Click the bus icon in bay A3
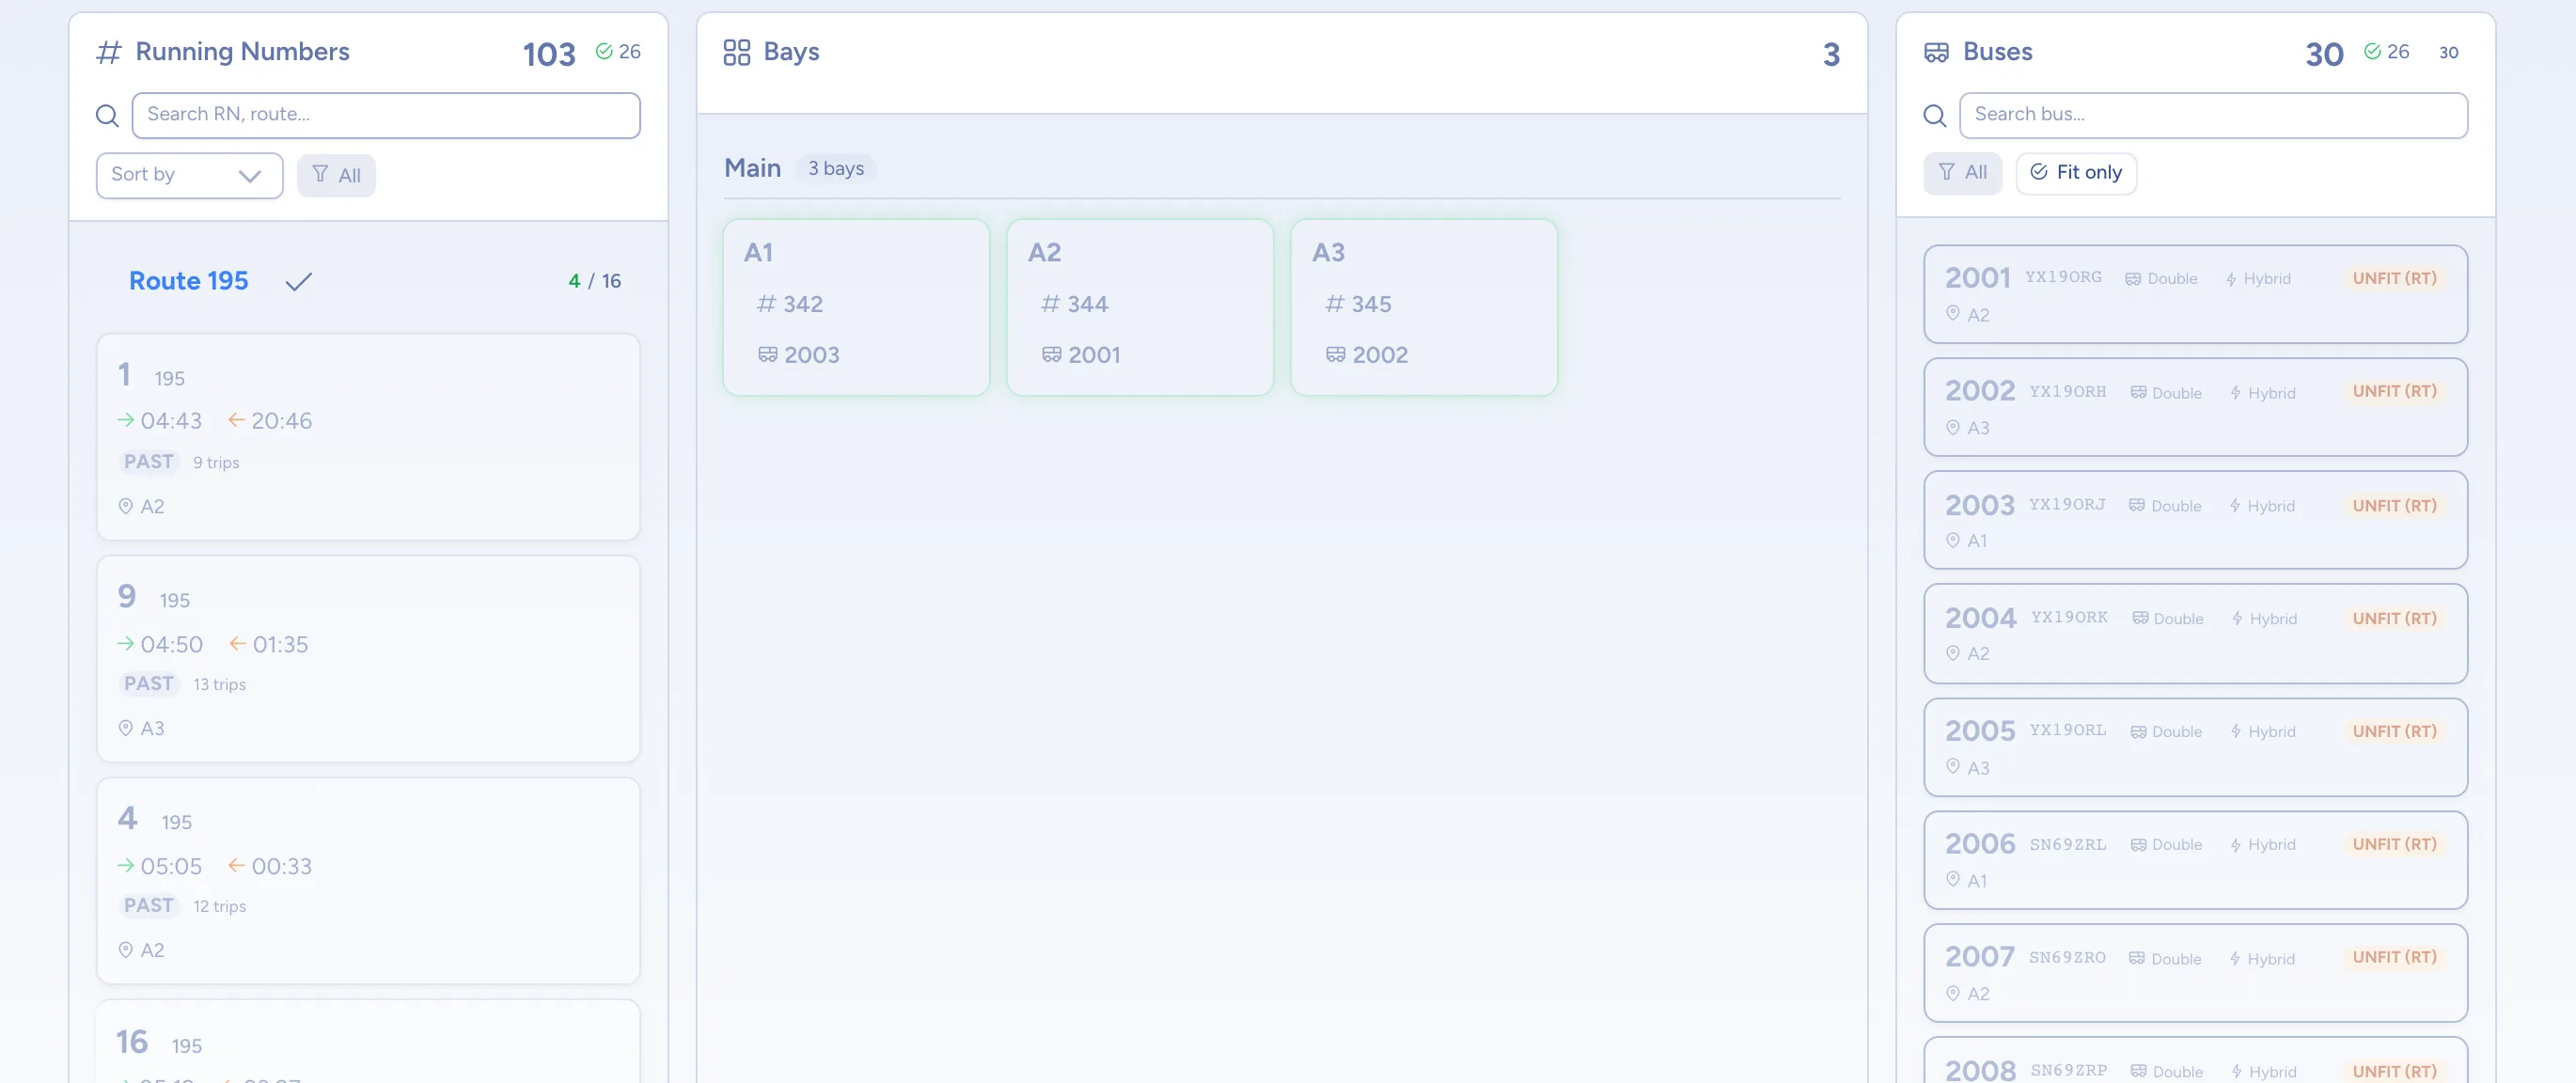This screenshot has width=2576, height=1083. (x=1335, y=354)
